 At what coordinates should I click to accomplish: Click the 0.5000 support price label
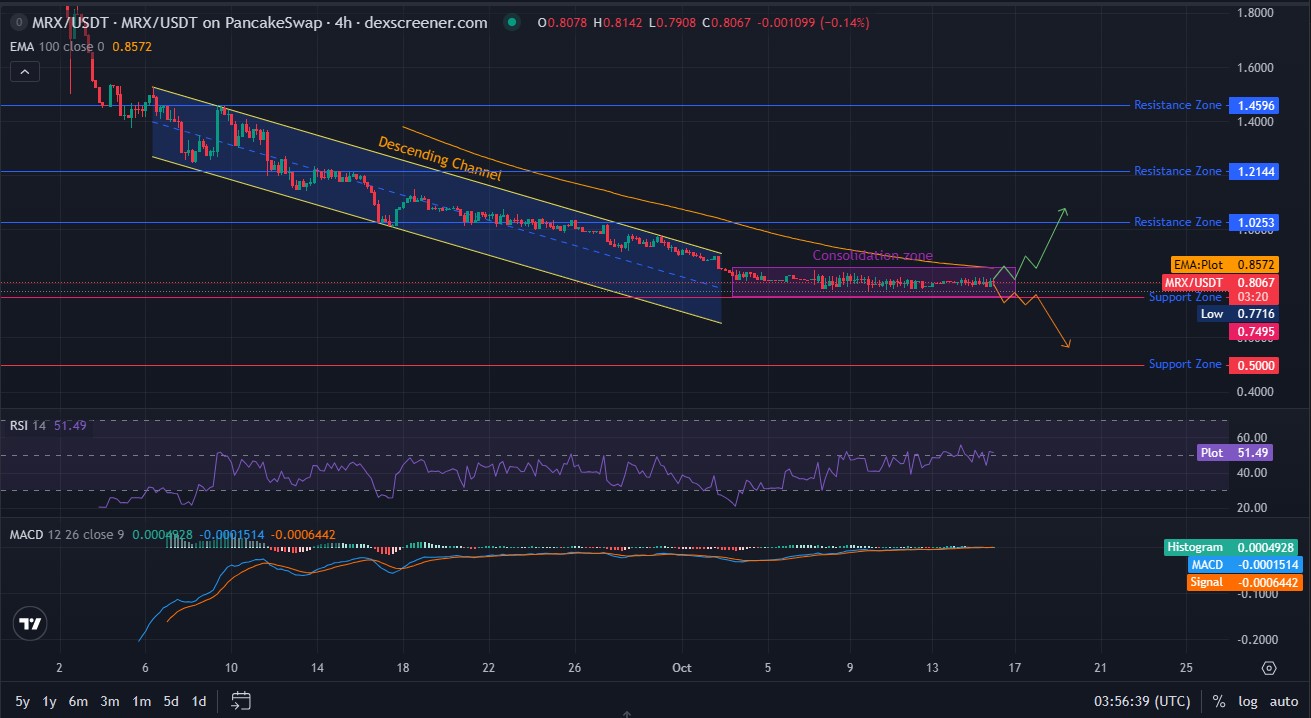click(x=1256, y=365)
